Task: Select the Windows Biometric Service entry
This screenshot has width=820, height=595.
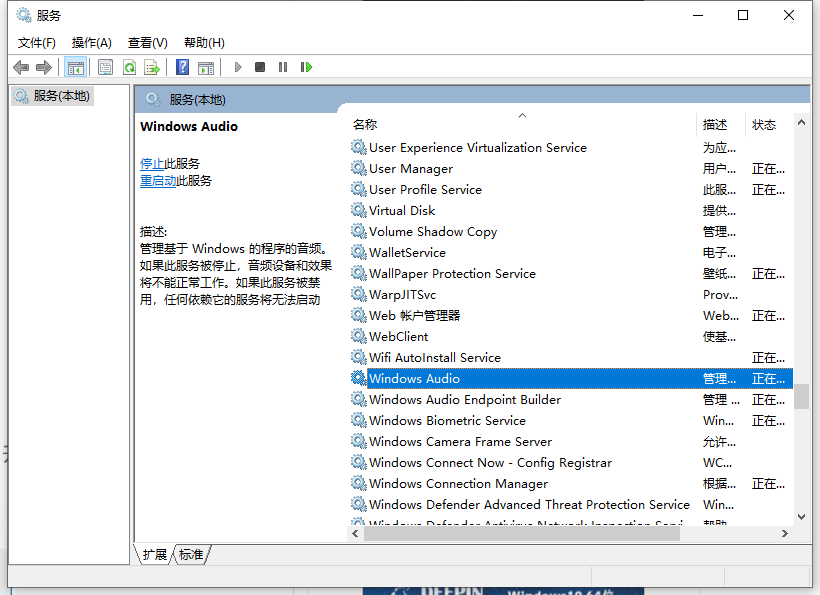Action: pyautogui.click(x=449, y=420)
